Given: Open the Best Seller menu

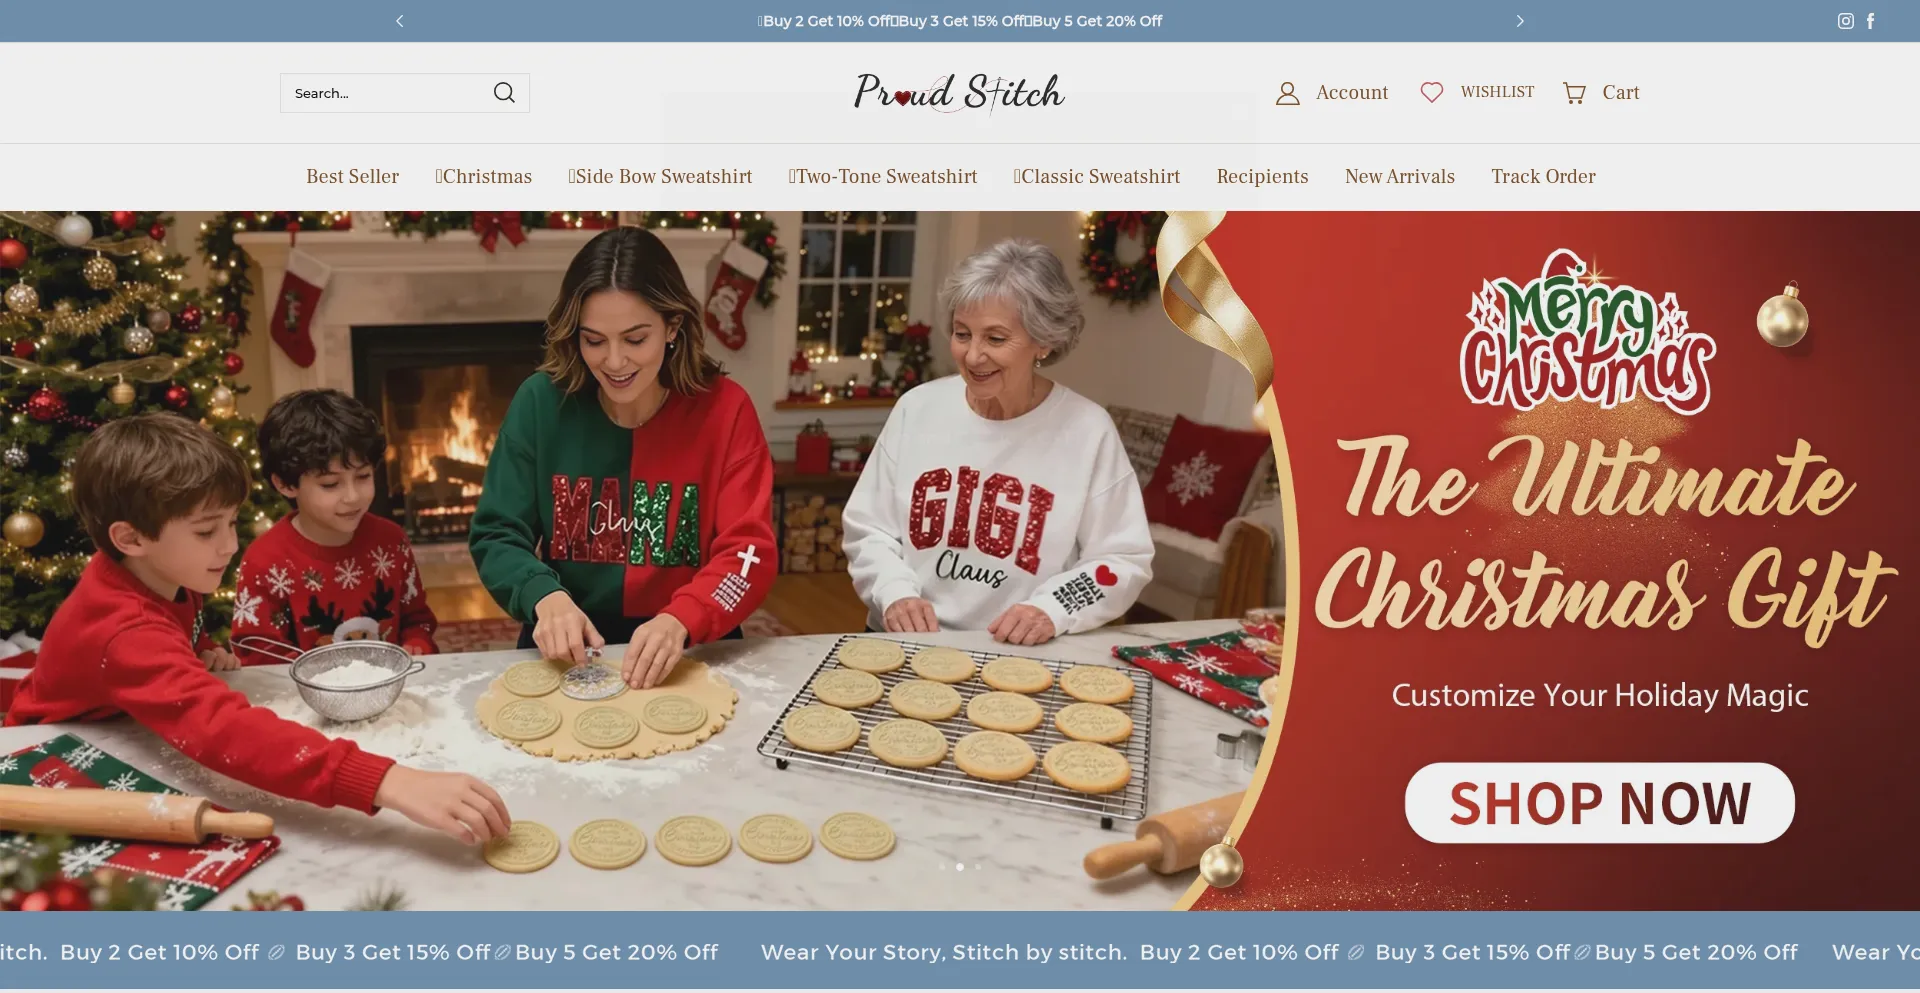Looking at the screenshot, I should click(352, 177).
